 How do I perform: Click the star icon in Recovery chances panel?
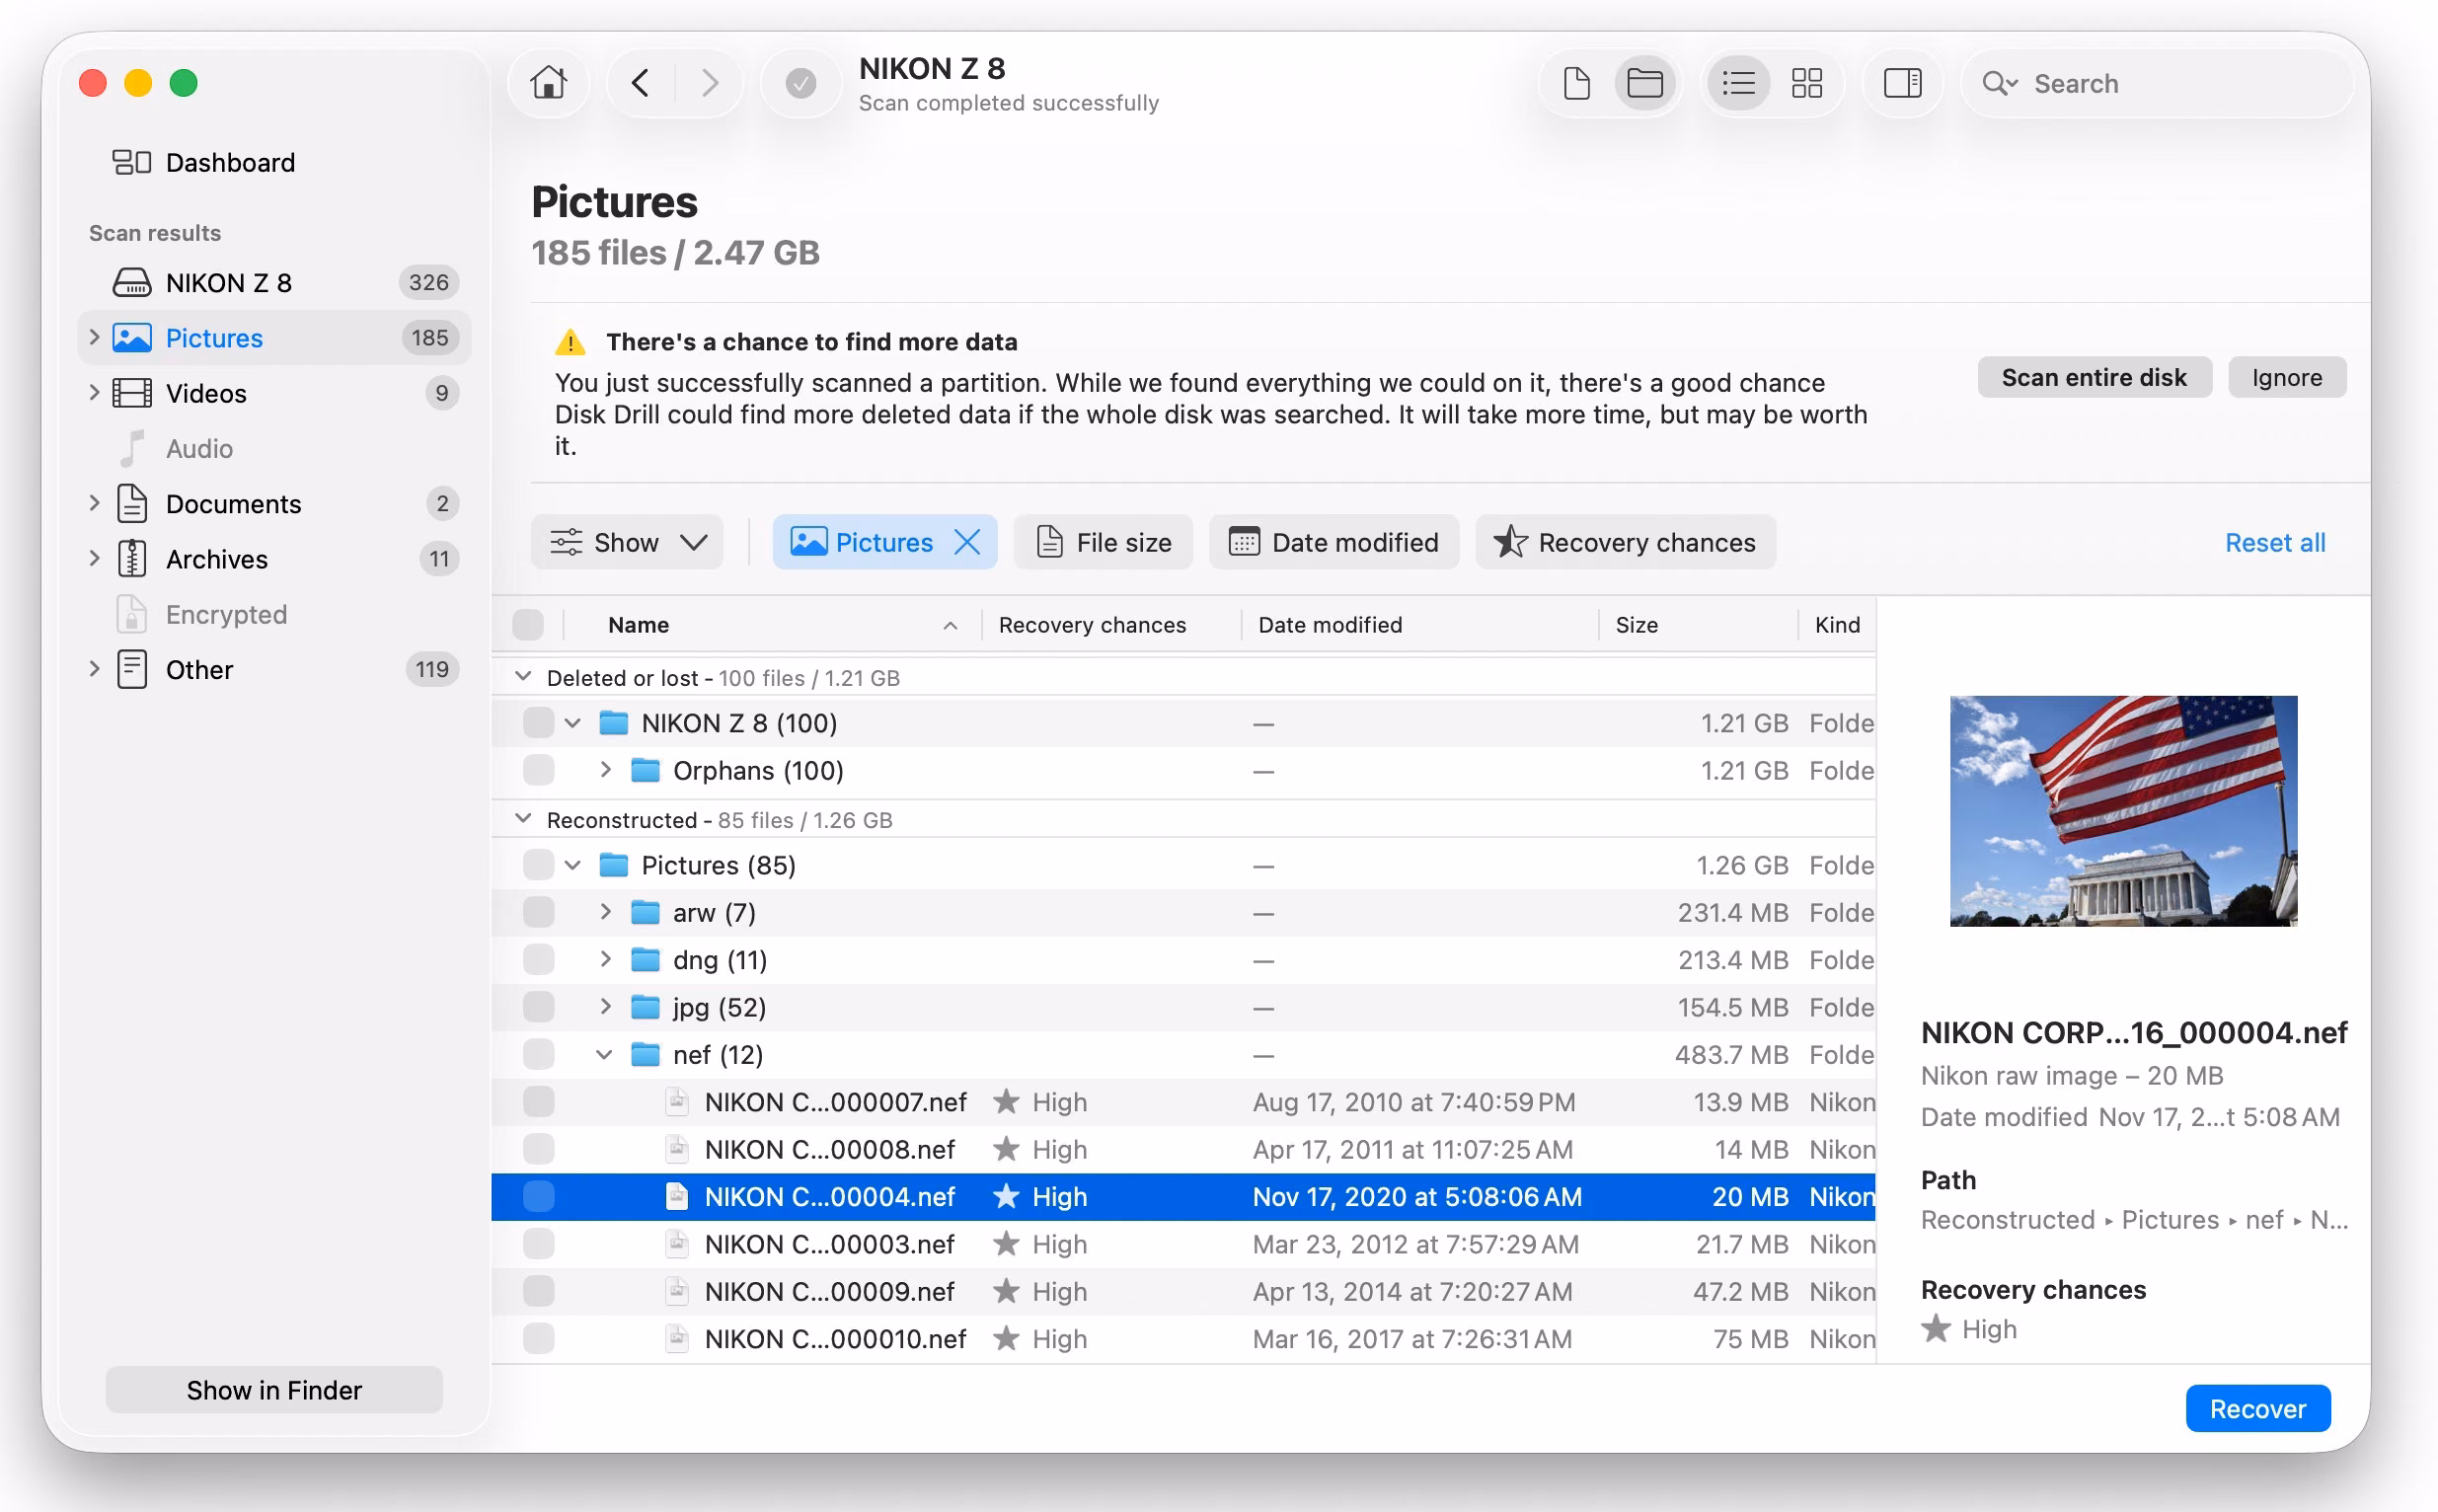pos(1936,1329)
